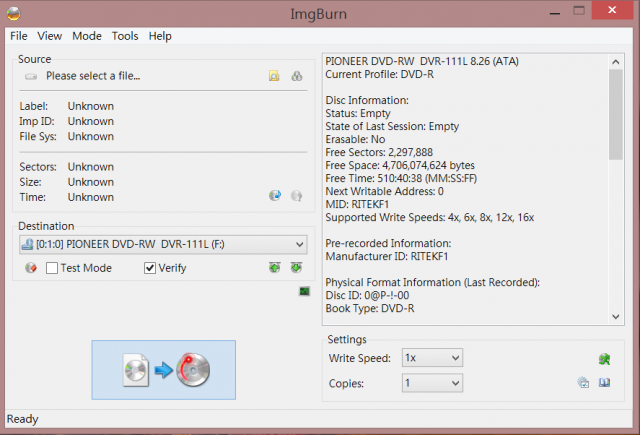Click the ImgBurn application icon in the title bar

click(14, 13)
